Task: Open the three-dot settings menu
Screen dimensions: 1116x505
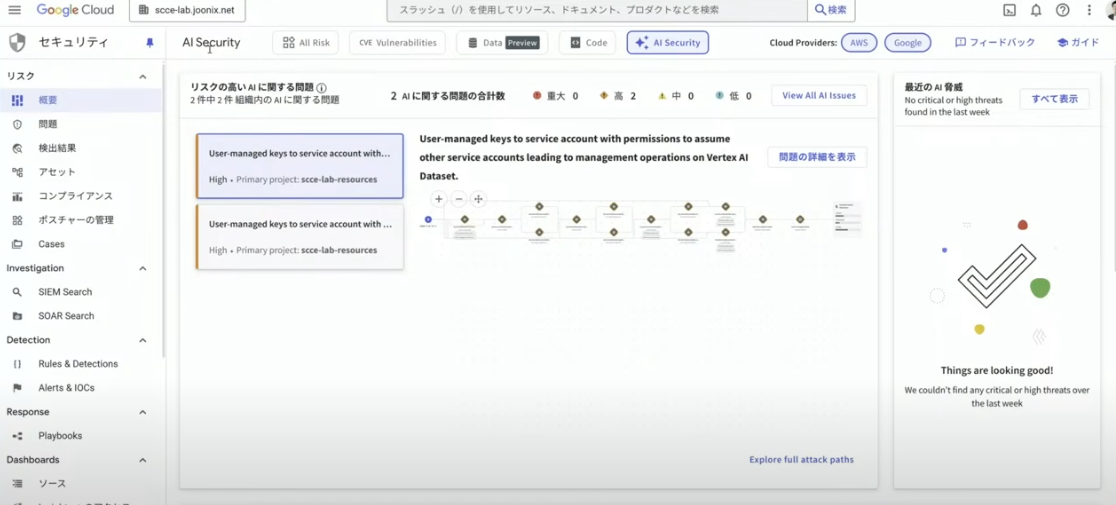Action: 1089,10
